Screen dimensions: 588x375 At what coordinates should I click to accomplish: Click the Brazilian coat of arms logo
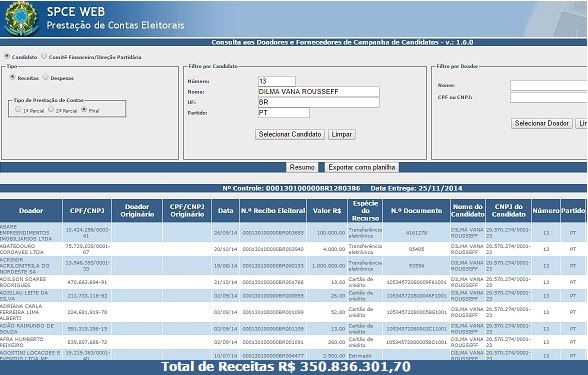tap(21, 18)
